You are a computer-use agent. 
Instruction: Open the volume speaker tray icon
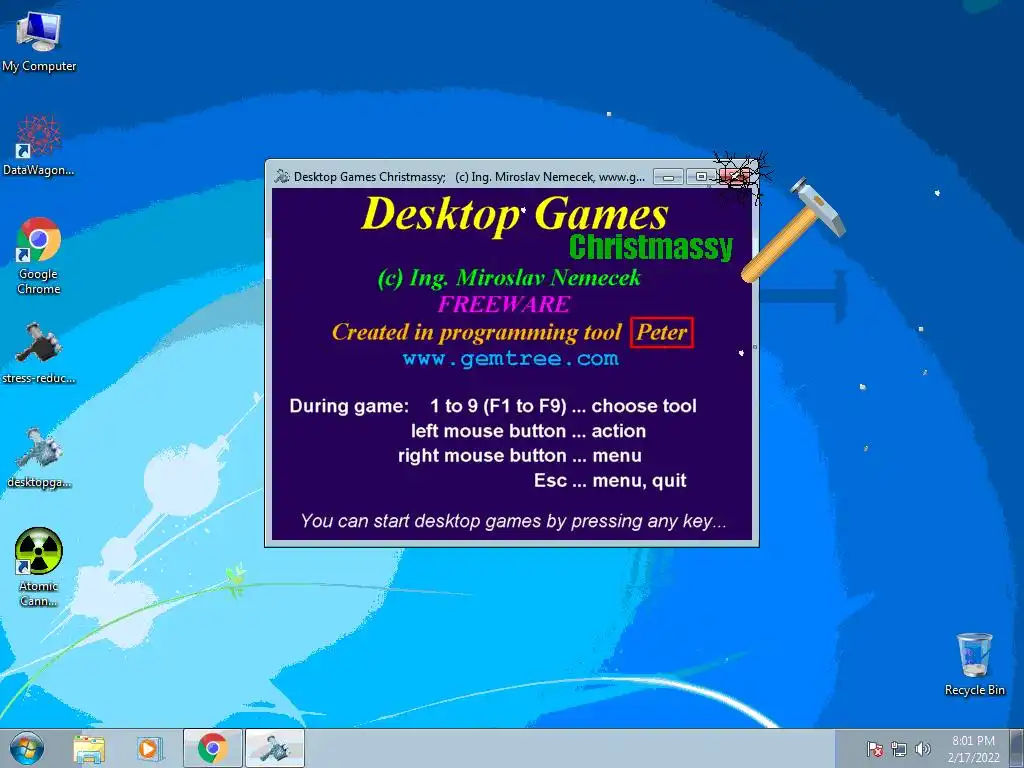pos(922,749)
